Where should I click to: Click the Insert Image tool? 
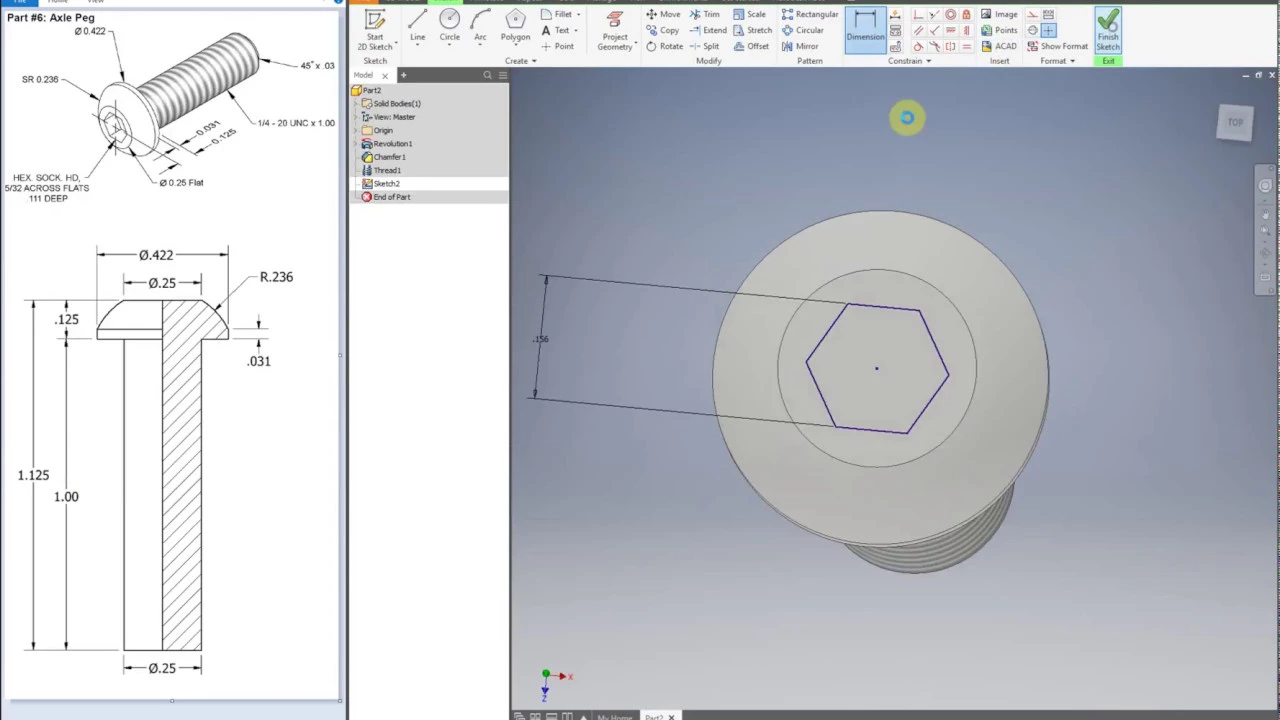tap(999, 14)
